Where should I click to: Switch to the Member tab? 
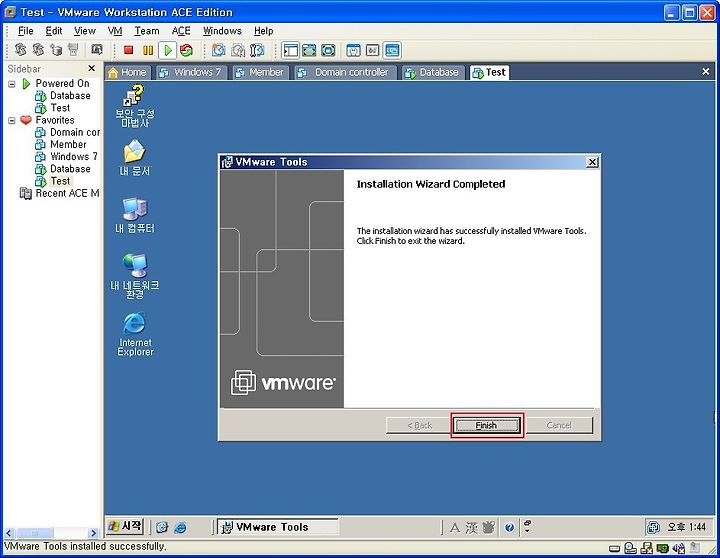(x=259, y=72)
